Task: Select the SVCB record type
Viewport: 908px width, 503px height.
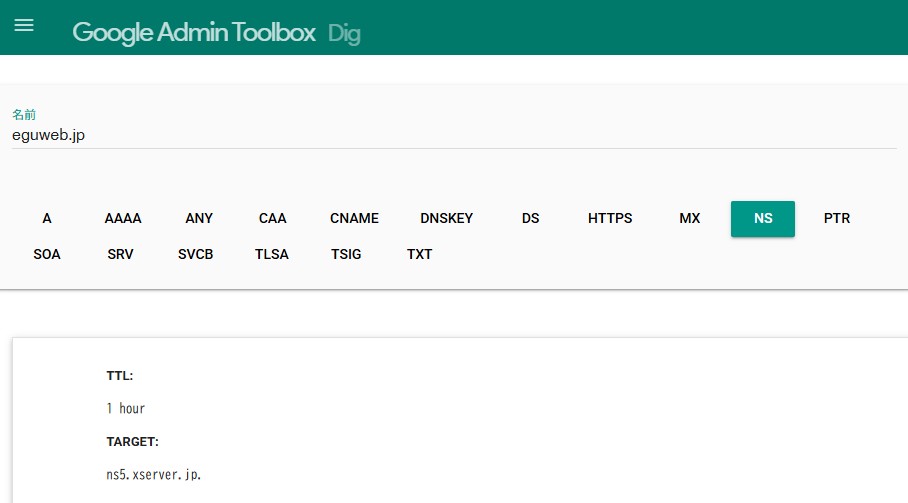Action: coord(195,254)
